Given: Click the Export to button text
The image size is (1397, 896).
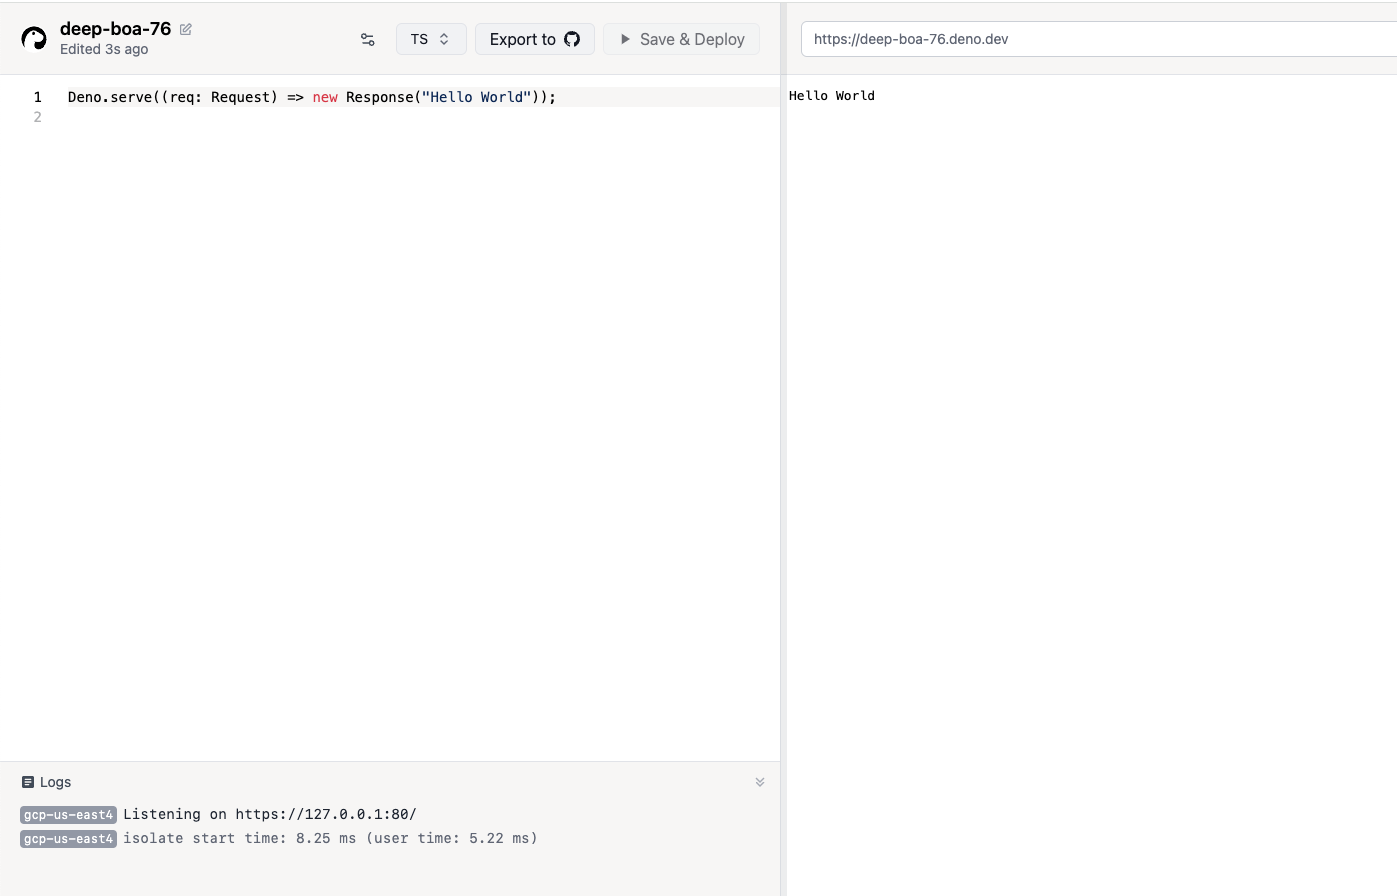Looking at the screenshot, I should [x=522, y=39].
